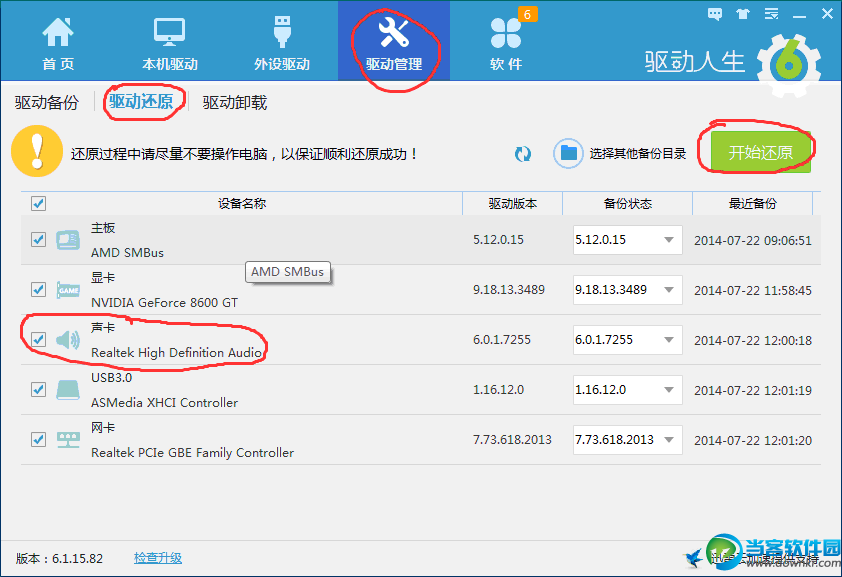The width and height of the screenshot is (842, 577).
Task: Expand the 9.18.13.3489 backup version dropdown
Action: coord(628,290)
